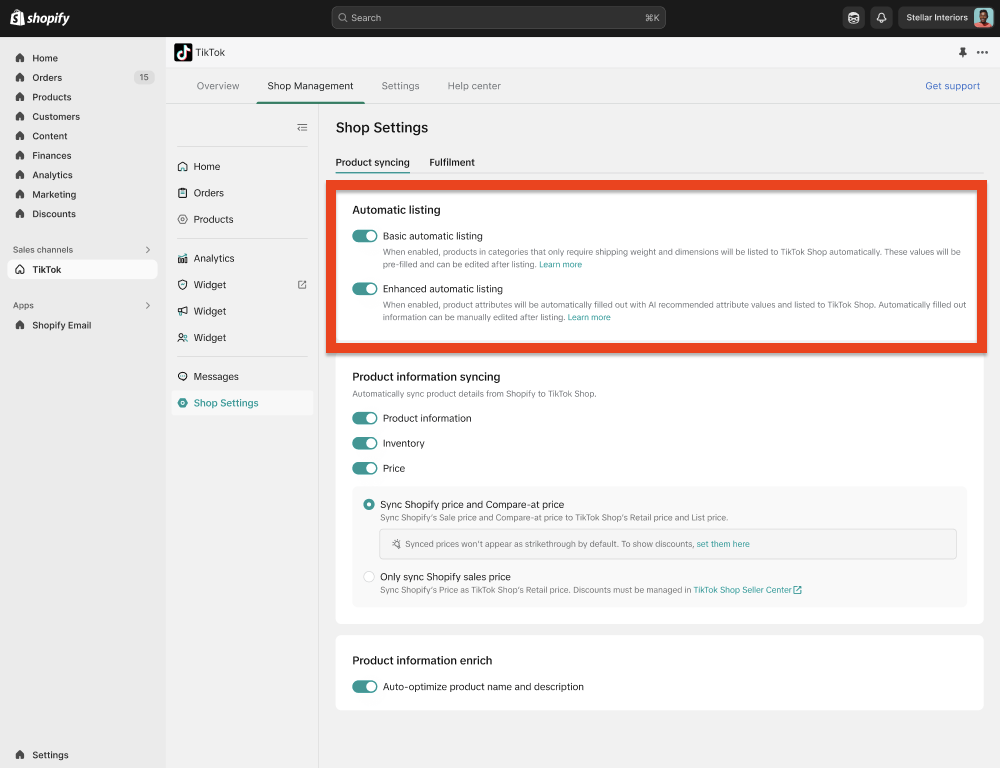This screenshot has width=1000, height=768.
Task: Click the notification bell icon
Action: tap(881, 18)
